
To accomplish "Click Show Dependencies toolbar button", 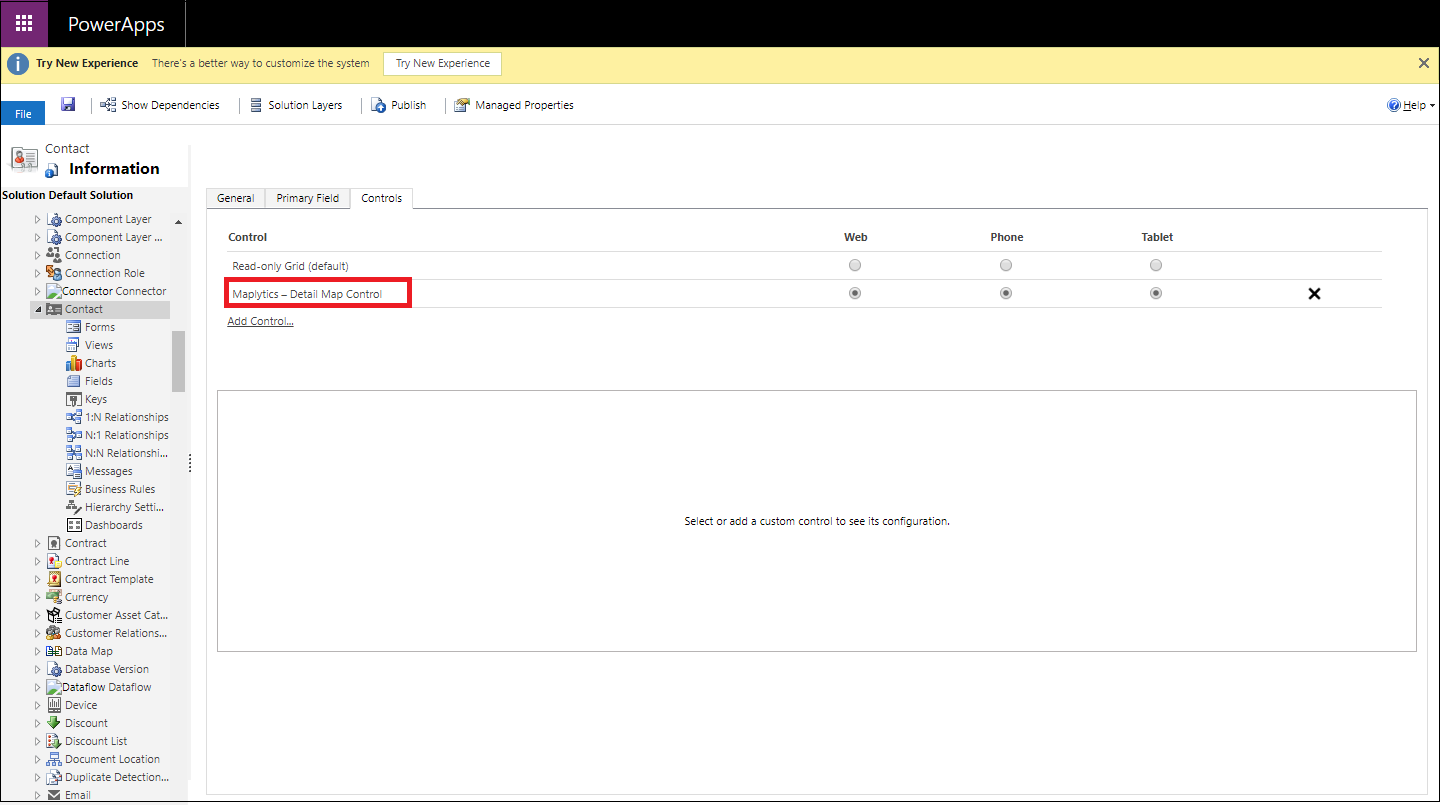I will point(160,105).
